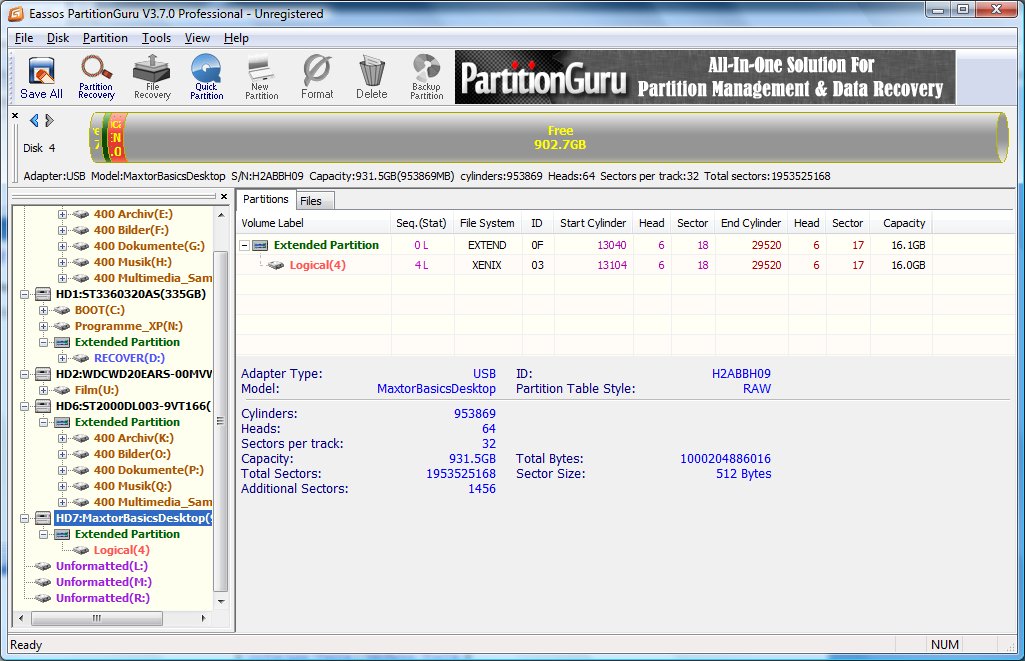Open the Help menu
This screenshot has width=1025, height=661.
(x=236, y=38)
